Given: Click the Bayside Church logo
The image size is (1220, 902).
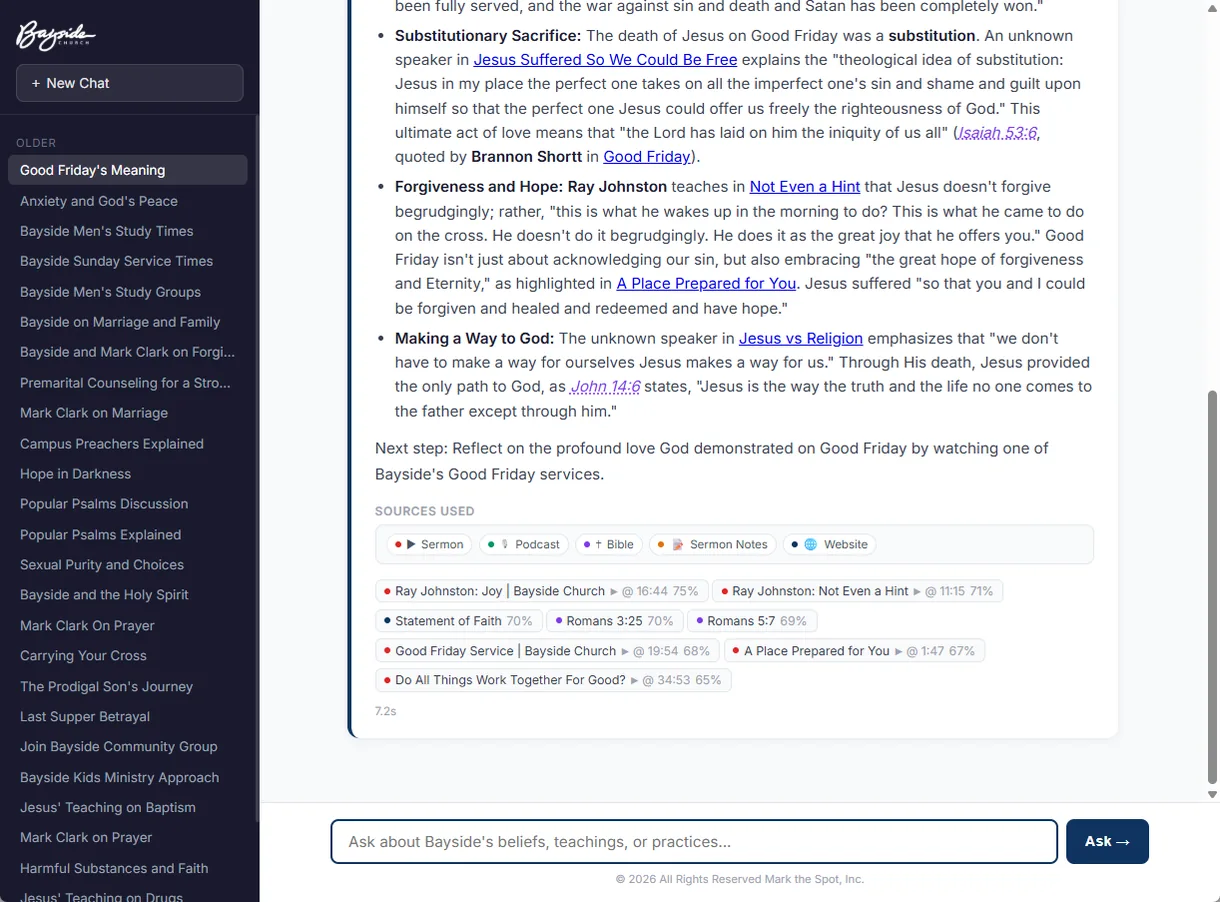Looking at the screenshot, I should coord(56,36).
